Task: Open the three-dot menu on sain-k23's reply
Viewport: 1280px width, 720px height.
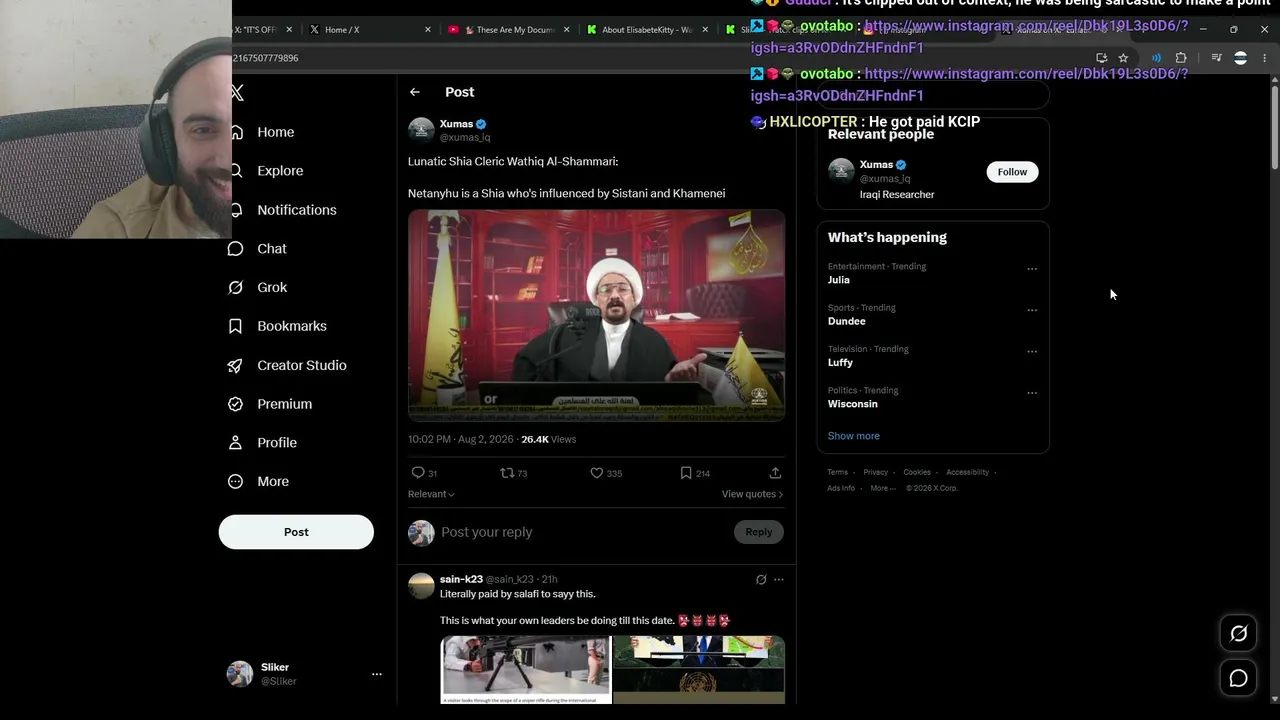Action: coord(779,580)
